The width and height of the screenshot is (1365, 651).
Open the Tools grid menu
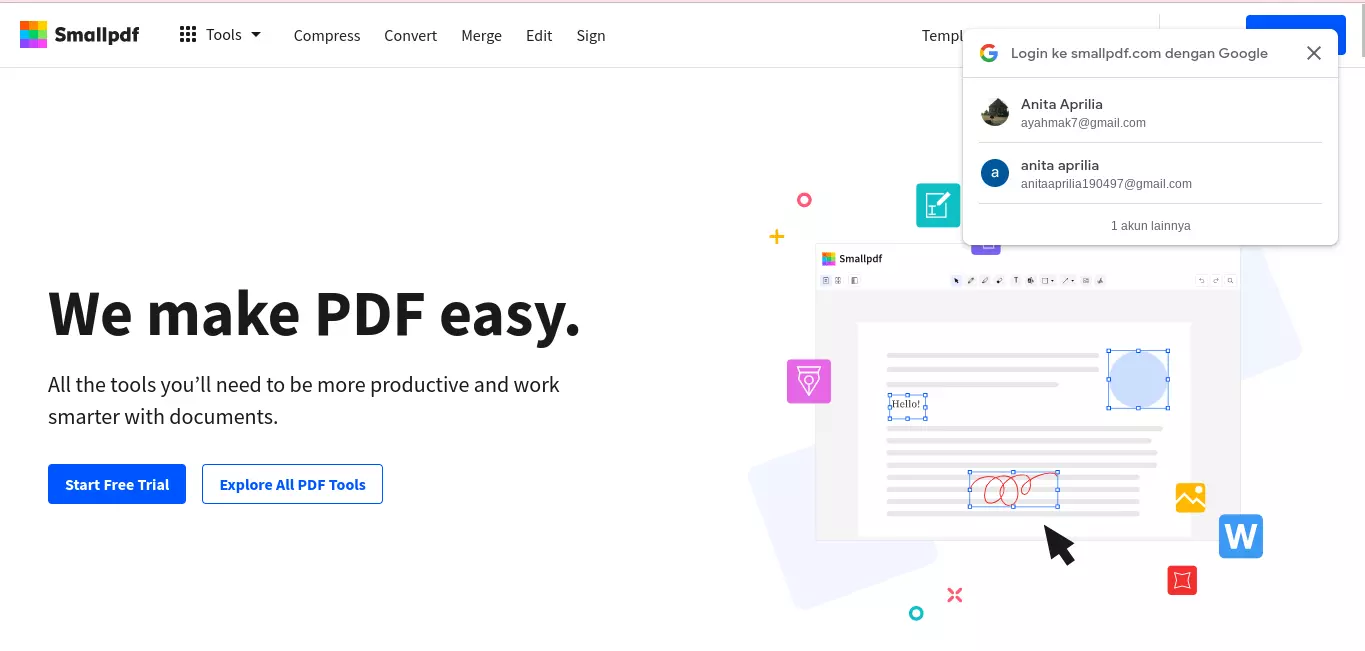coord(220,35)
